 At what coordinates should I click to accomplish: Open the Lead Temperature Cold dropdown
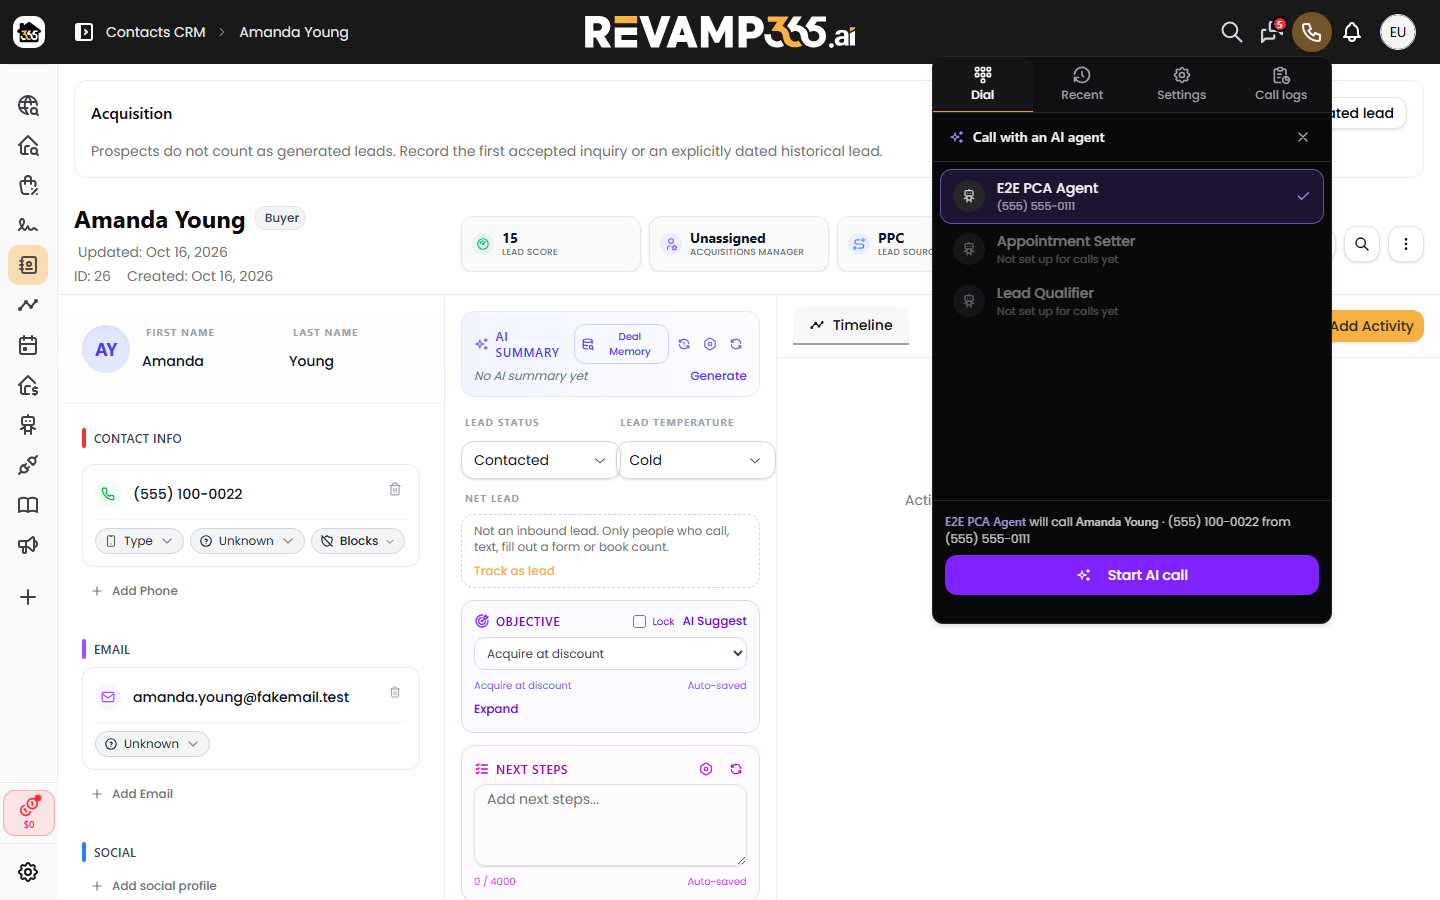point(696,460)
